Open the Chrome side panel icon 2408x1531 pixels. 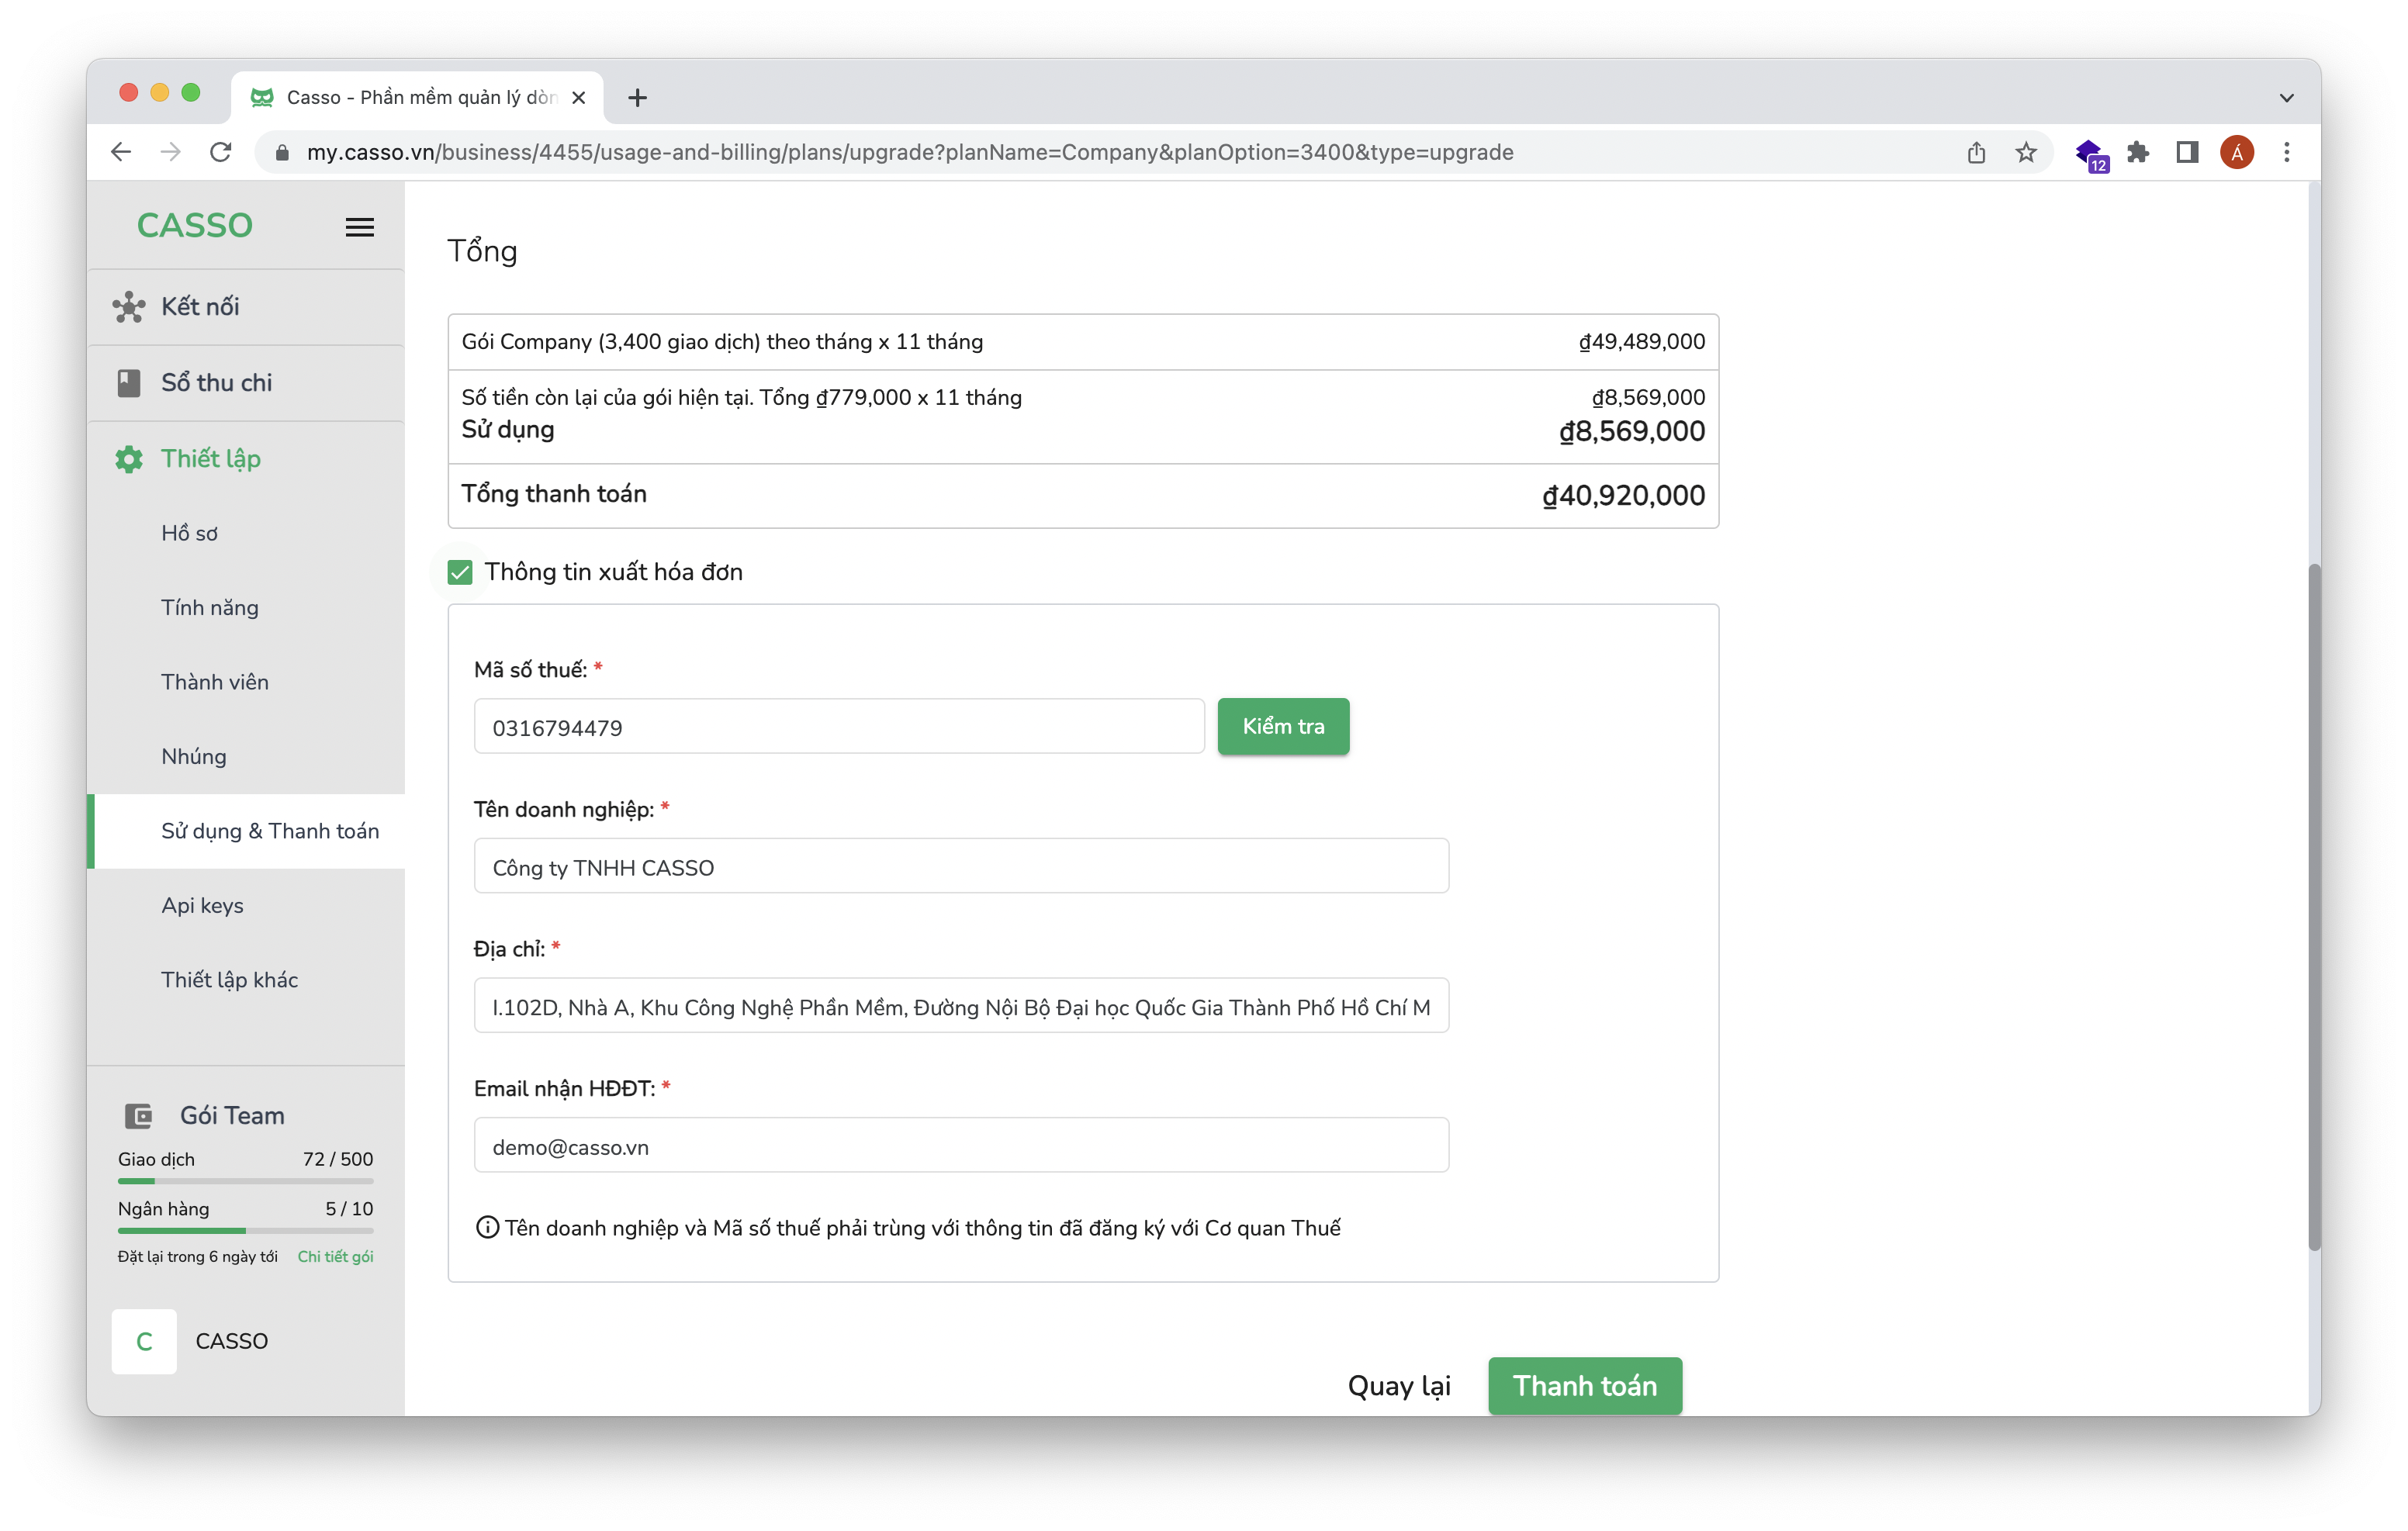pos(2187,152)
